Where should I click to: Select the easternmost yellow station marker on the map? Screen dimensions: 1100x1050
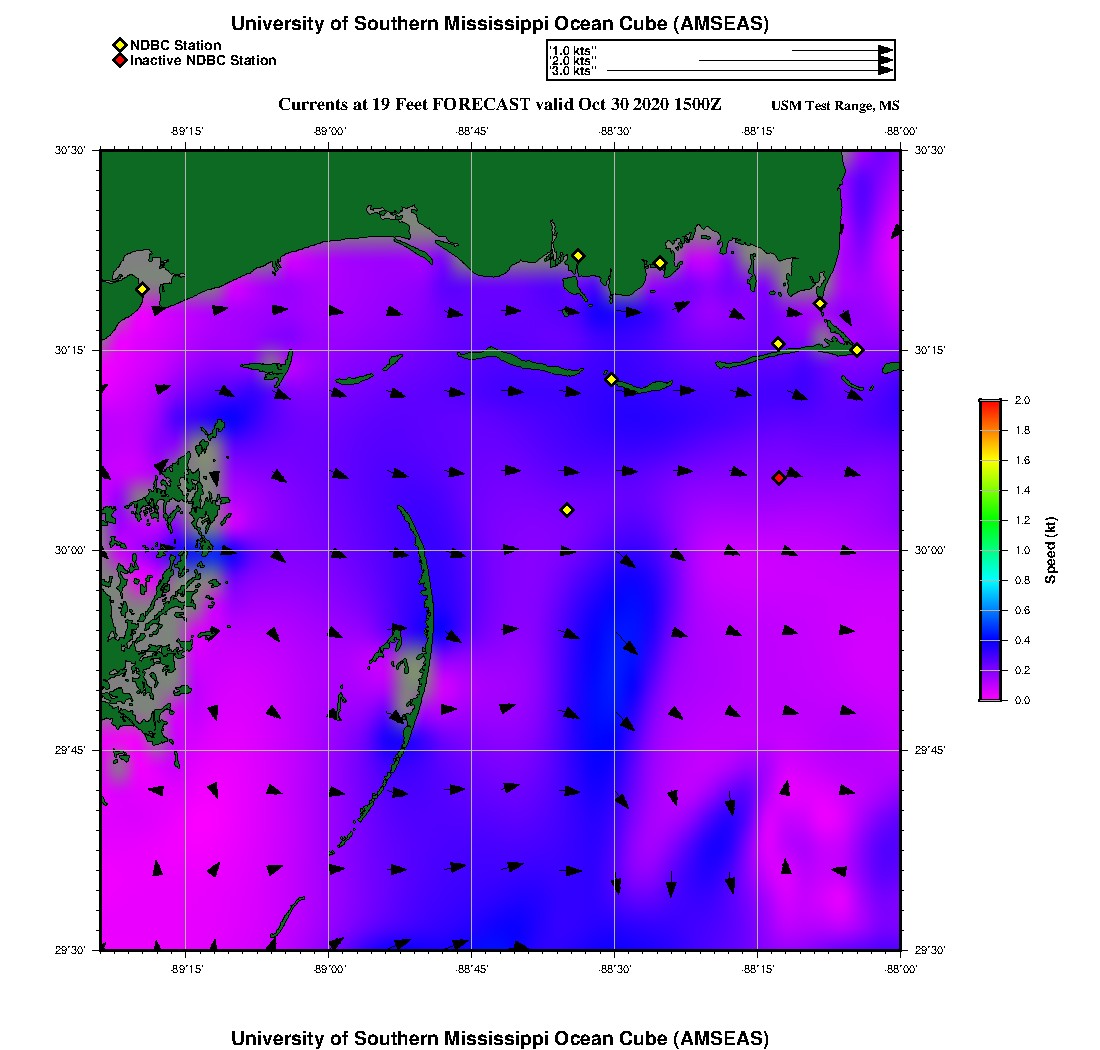[x=857, y=350]
